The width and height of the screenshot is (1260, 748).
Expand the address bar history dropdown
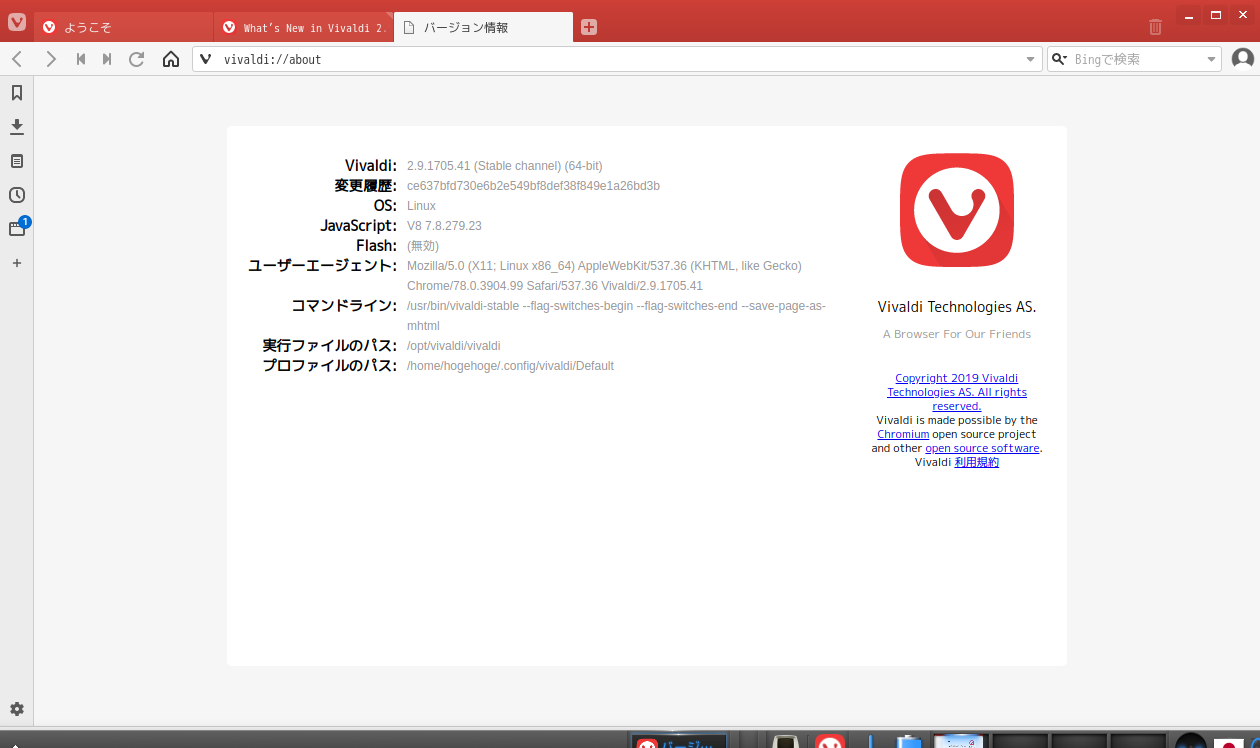tap(1031, 60)
